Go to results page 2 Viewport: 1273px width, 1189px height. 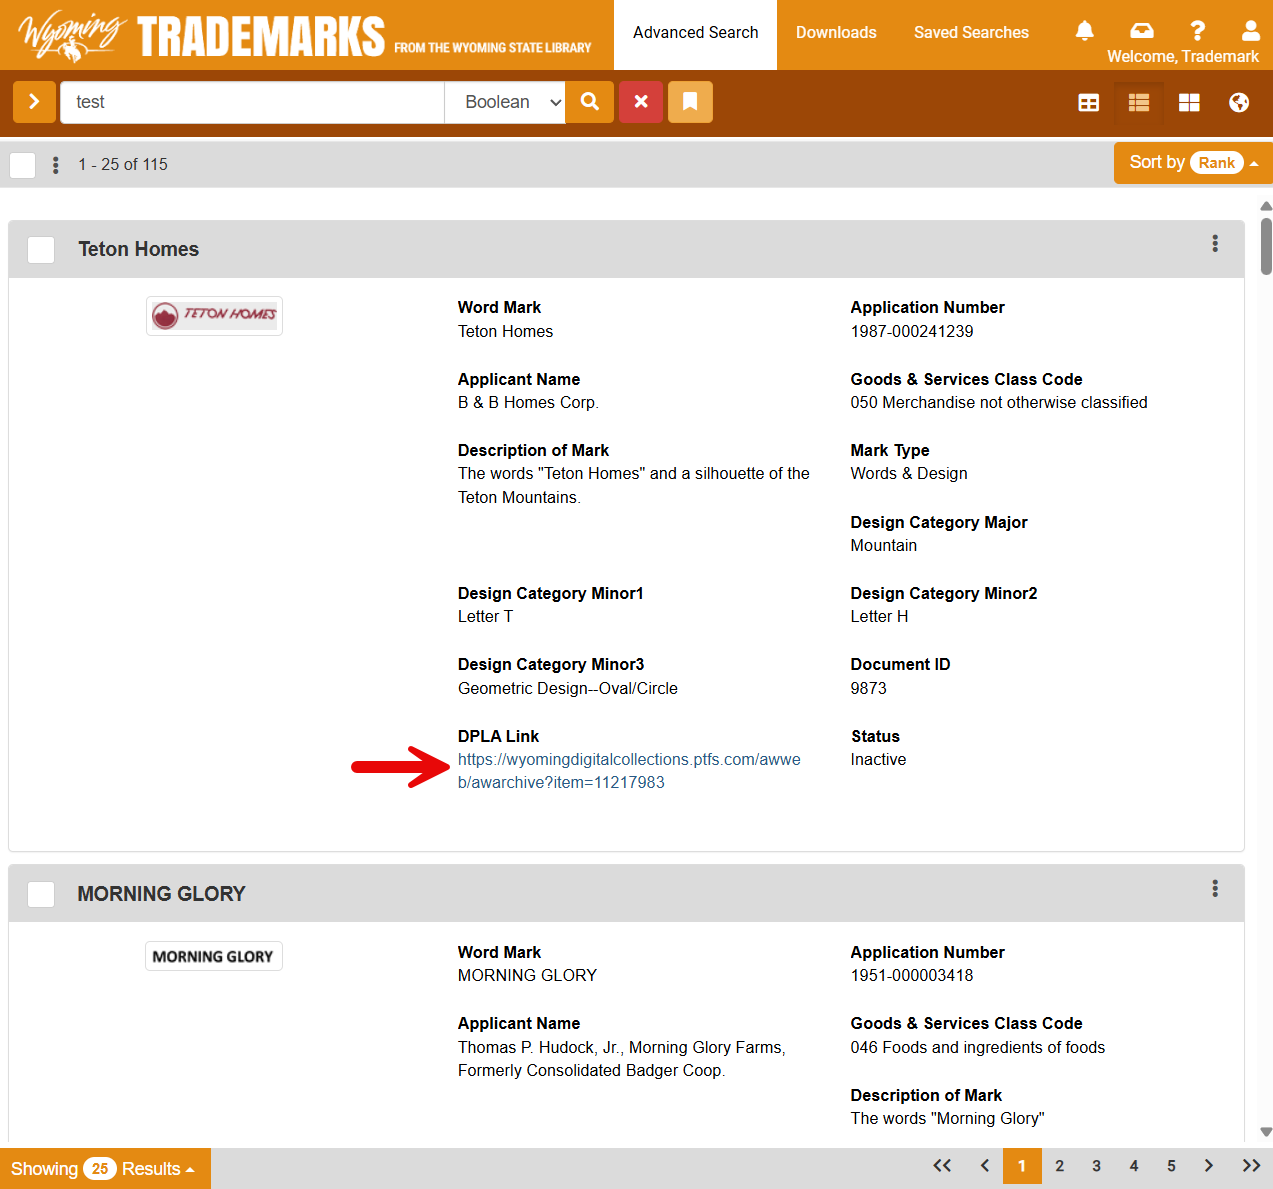click(x=1060, y=1166)
